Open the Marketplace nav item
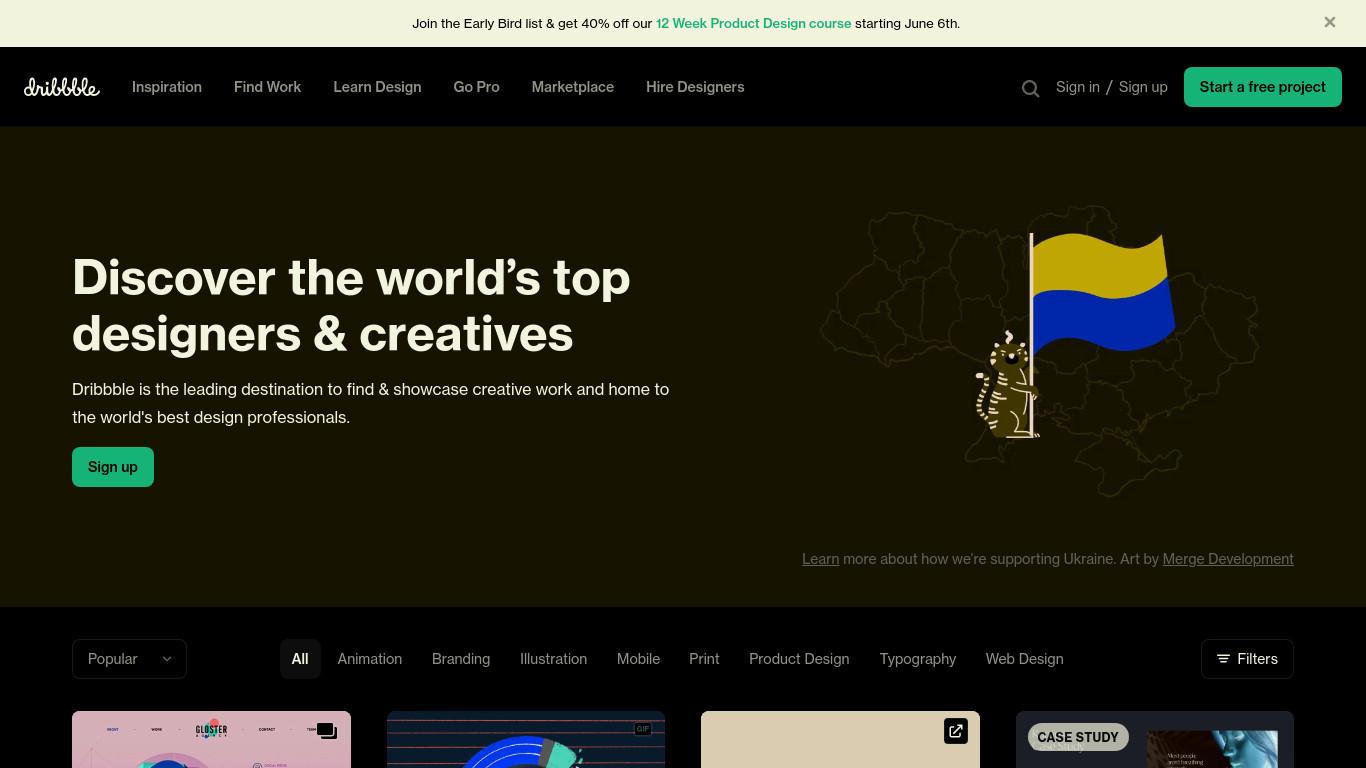Viewport: 1366px width, 768px height. click(572, 87)
